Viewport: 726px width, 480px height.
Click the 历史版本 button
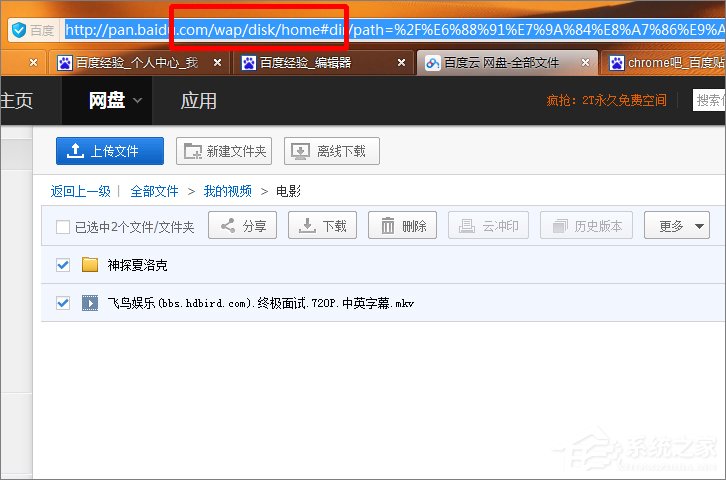tap(586, 225)
